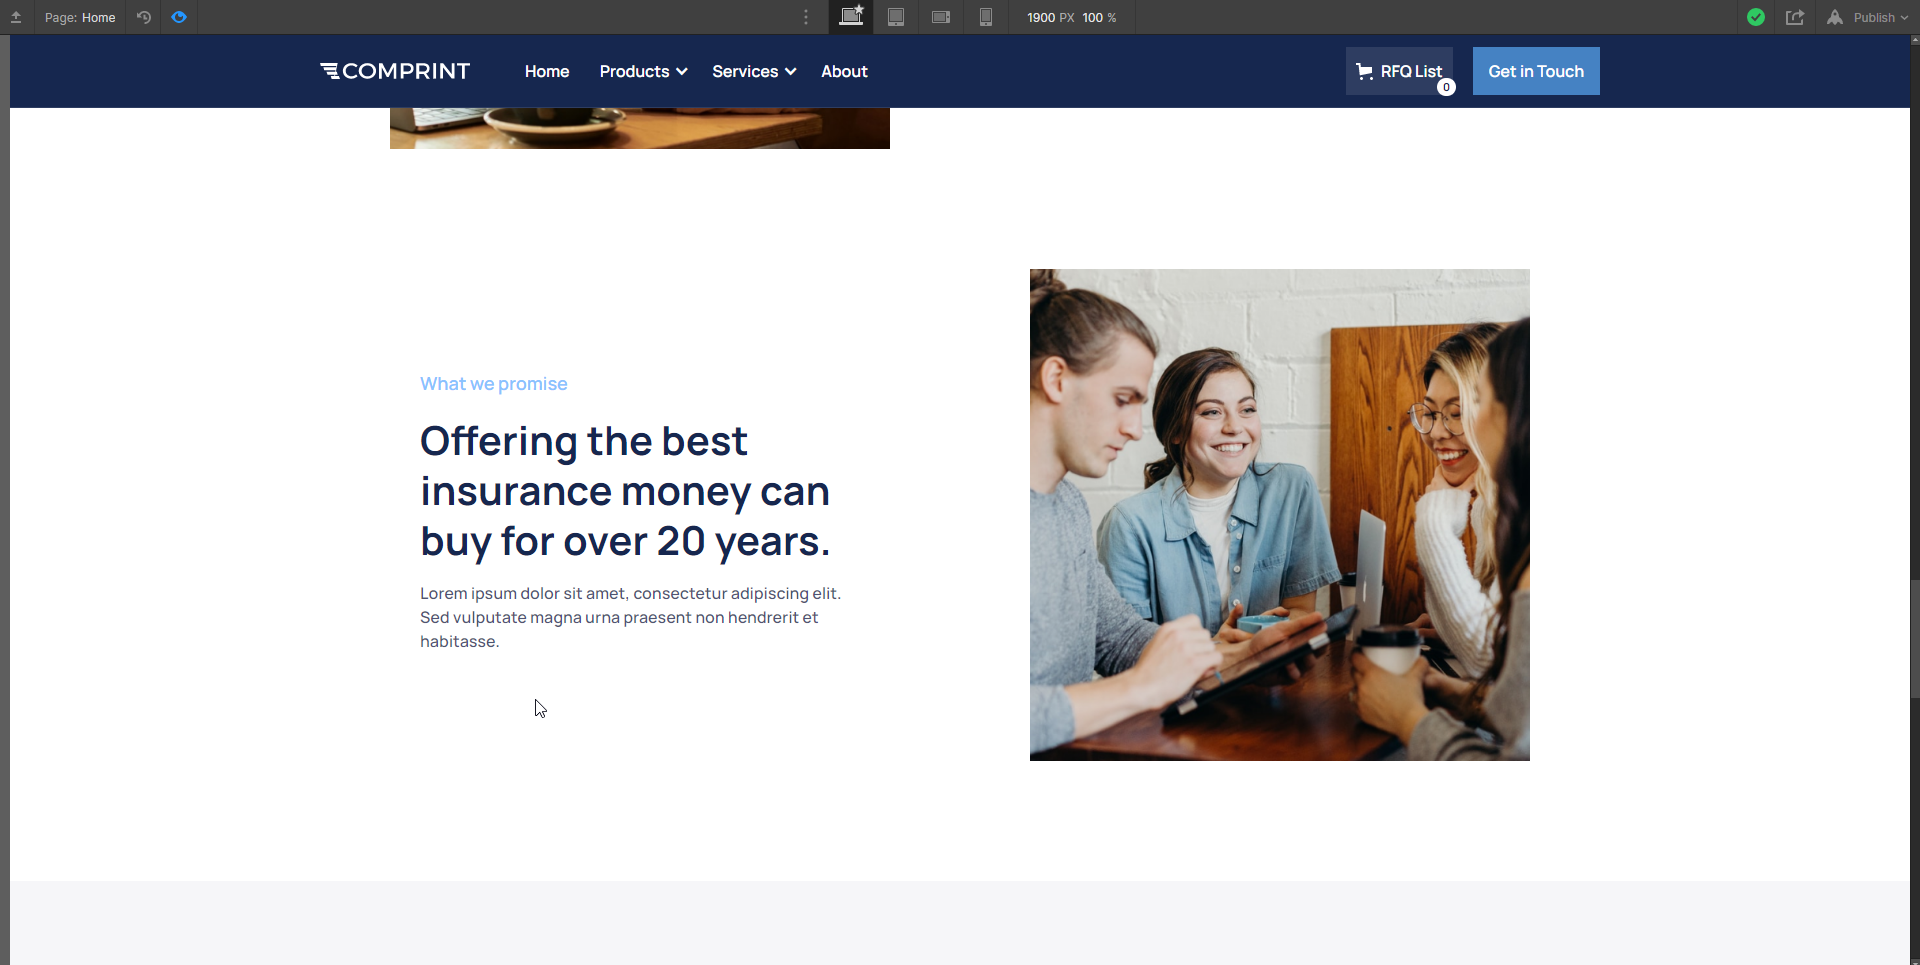
Task: Edit the 100 % zoom value
Action: (1099, 18)
